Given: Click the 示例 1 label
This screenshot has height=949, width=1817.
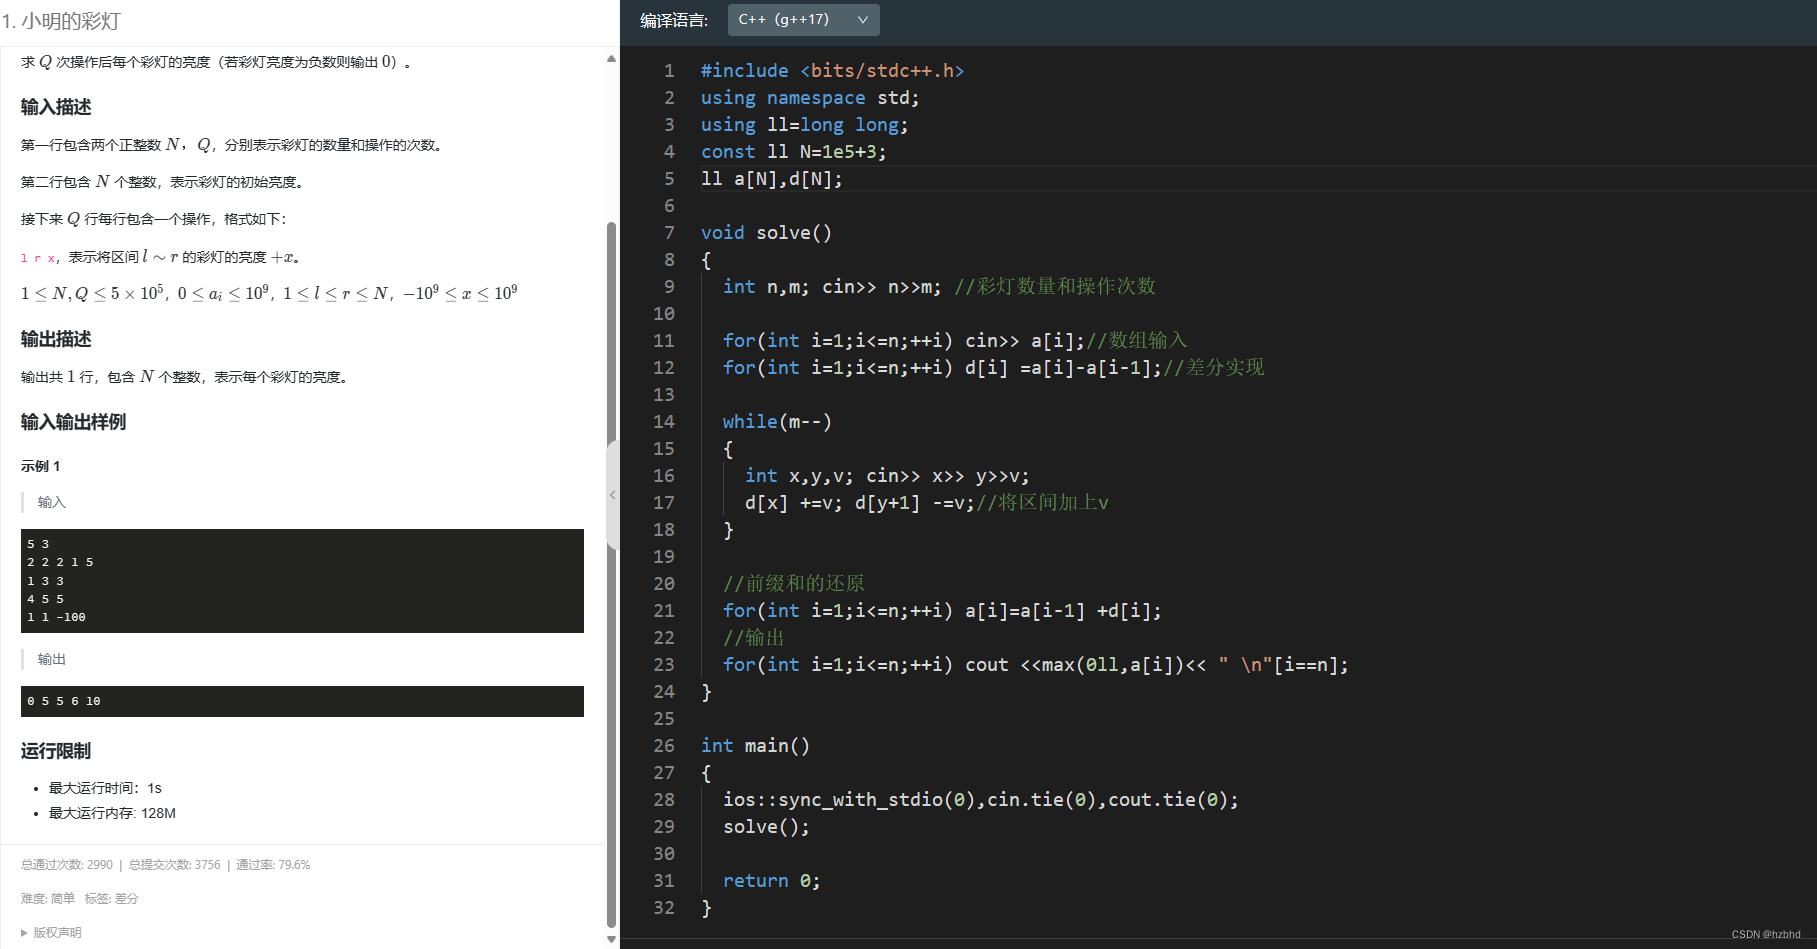Looking at the screenshot, I should 40,466.
